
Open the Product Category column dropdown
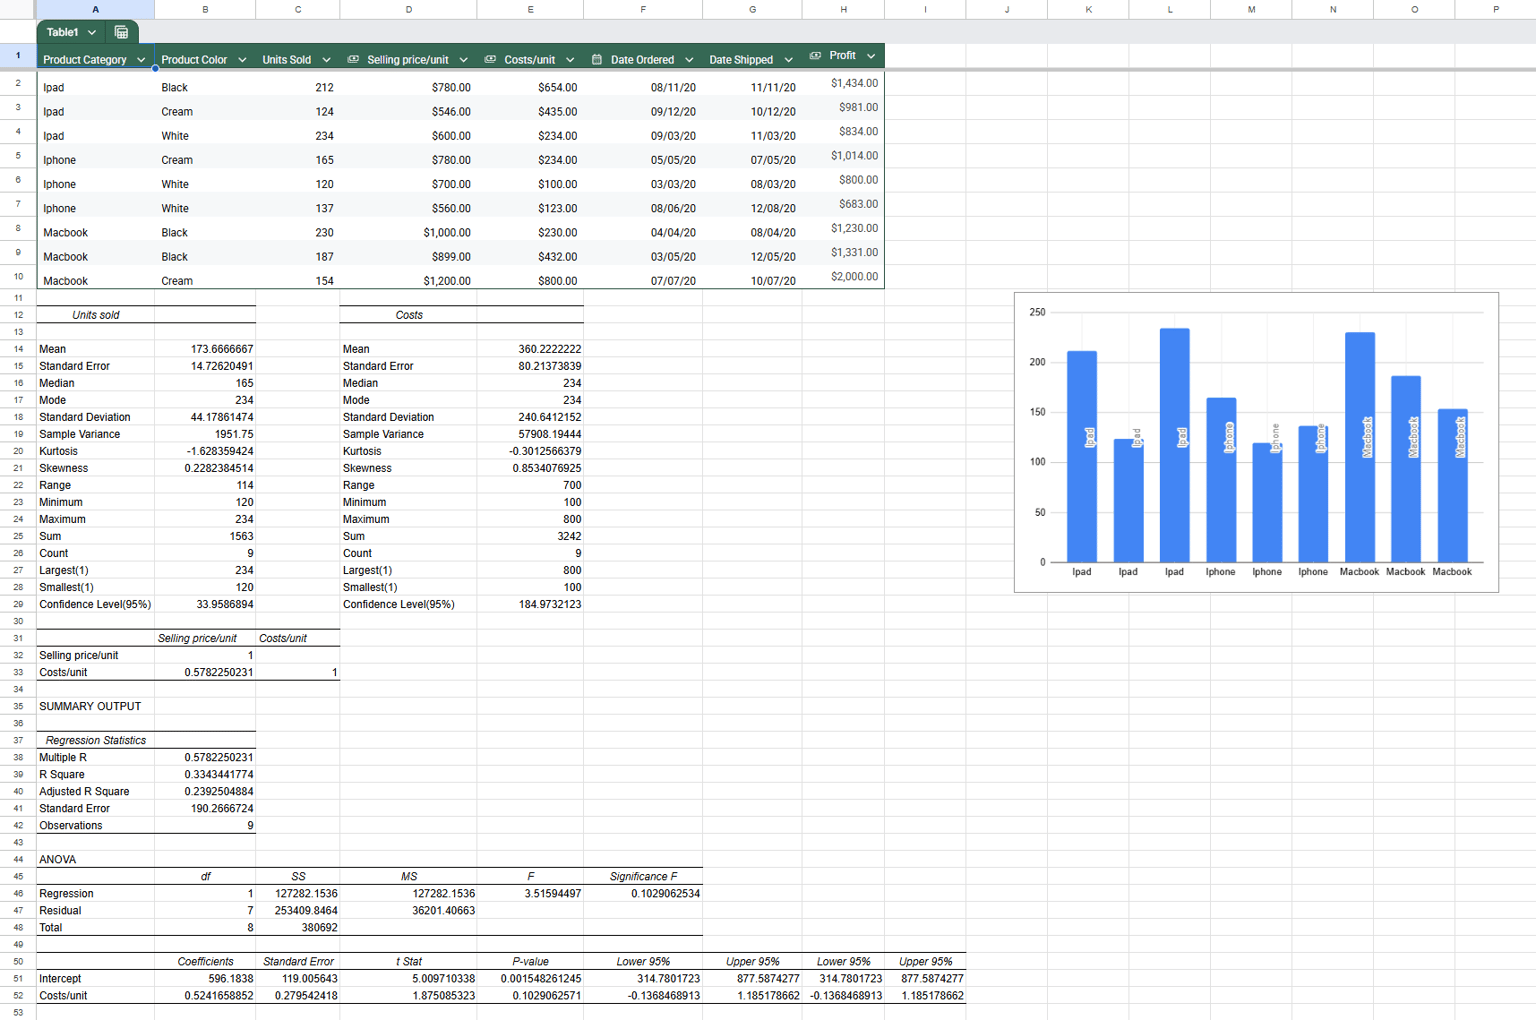tap(141, 60)
